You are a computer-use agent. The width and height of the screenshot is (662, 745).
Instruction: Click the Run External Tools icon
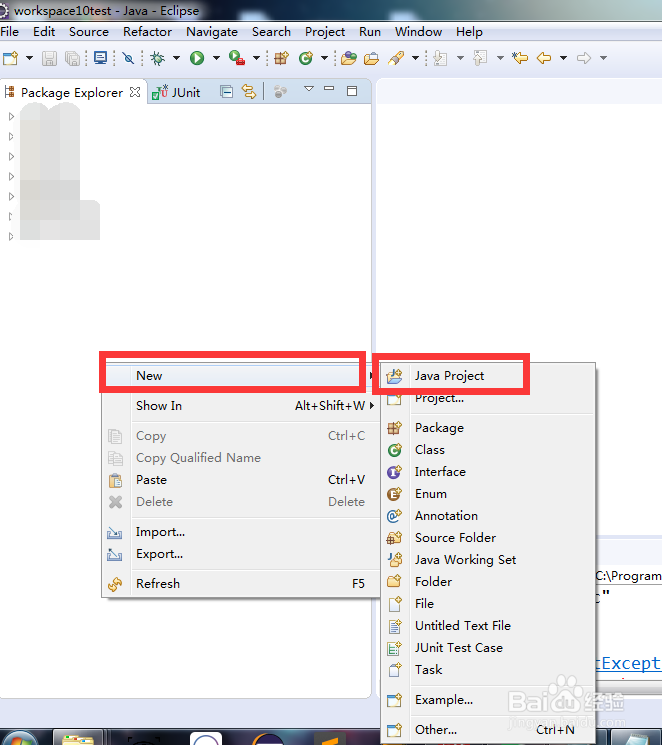click(x=237, y=58)
